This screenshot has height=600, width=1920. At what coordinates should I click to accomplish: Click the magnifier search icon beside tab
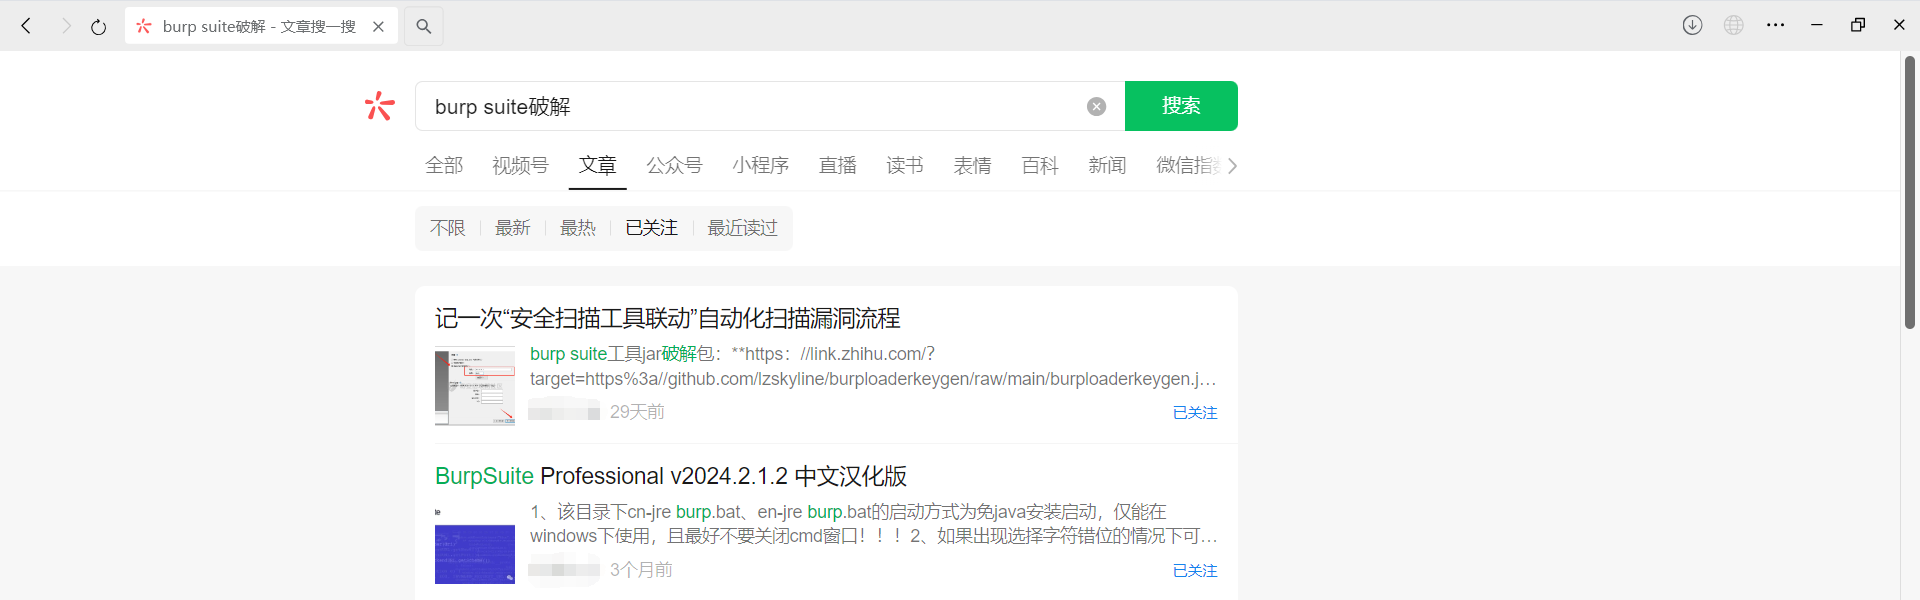point(424,27)
